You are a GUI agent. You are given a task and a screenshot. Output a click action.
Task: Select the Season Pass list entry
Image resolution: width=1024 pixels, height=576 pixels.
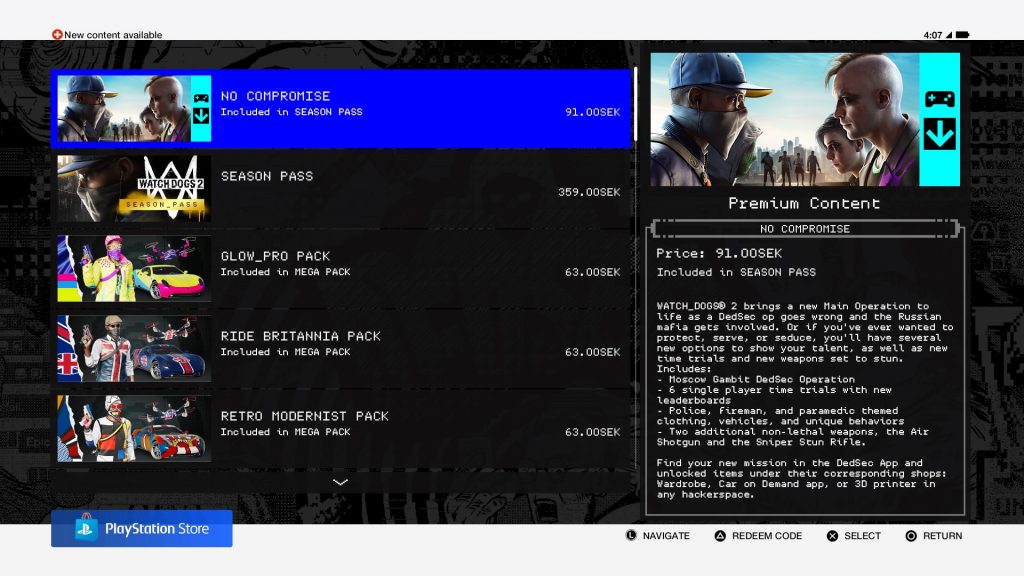tap(341, 189)
